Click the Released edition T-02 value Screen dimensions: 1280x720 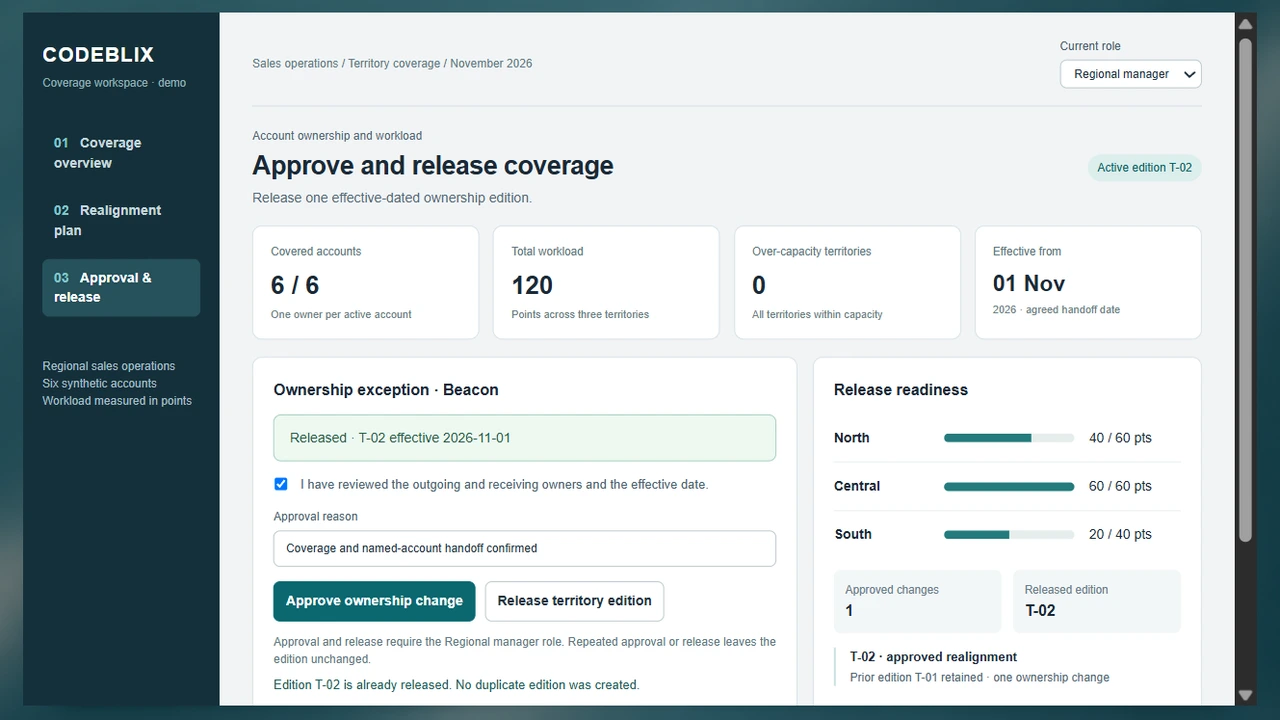point(1040,610)
